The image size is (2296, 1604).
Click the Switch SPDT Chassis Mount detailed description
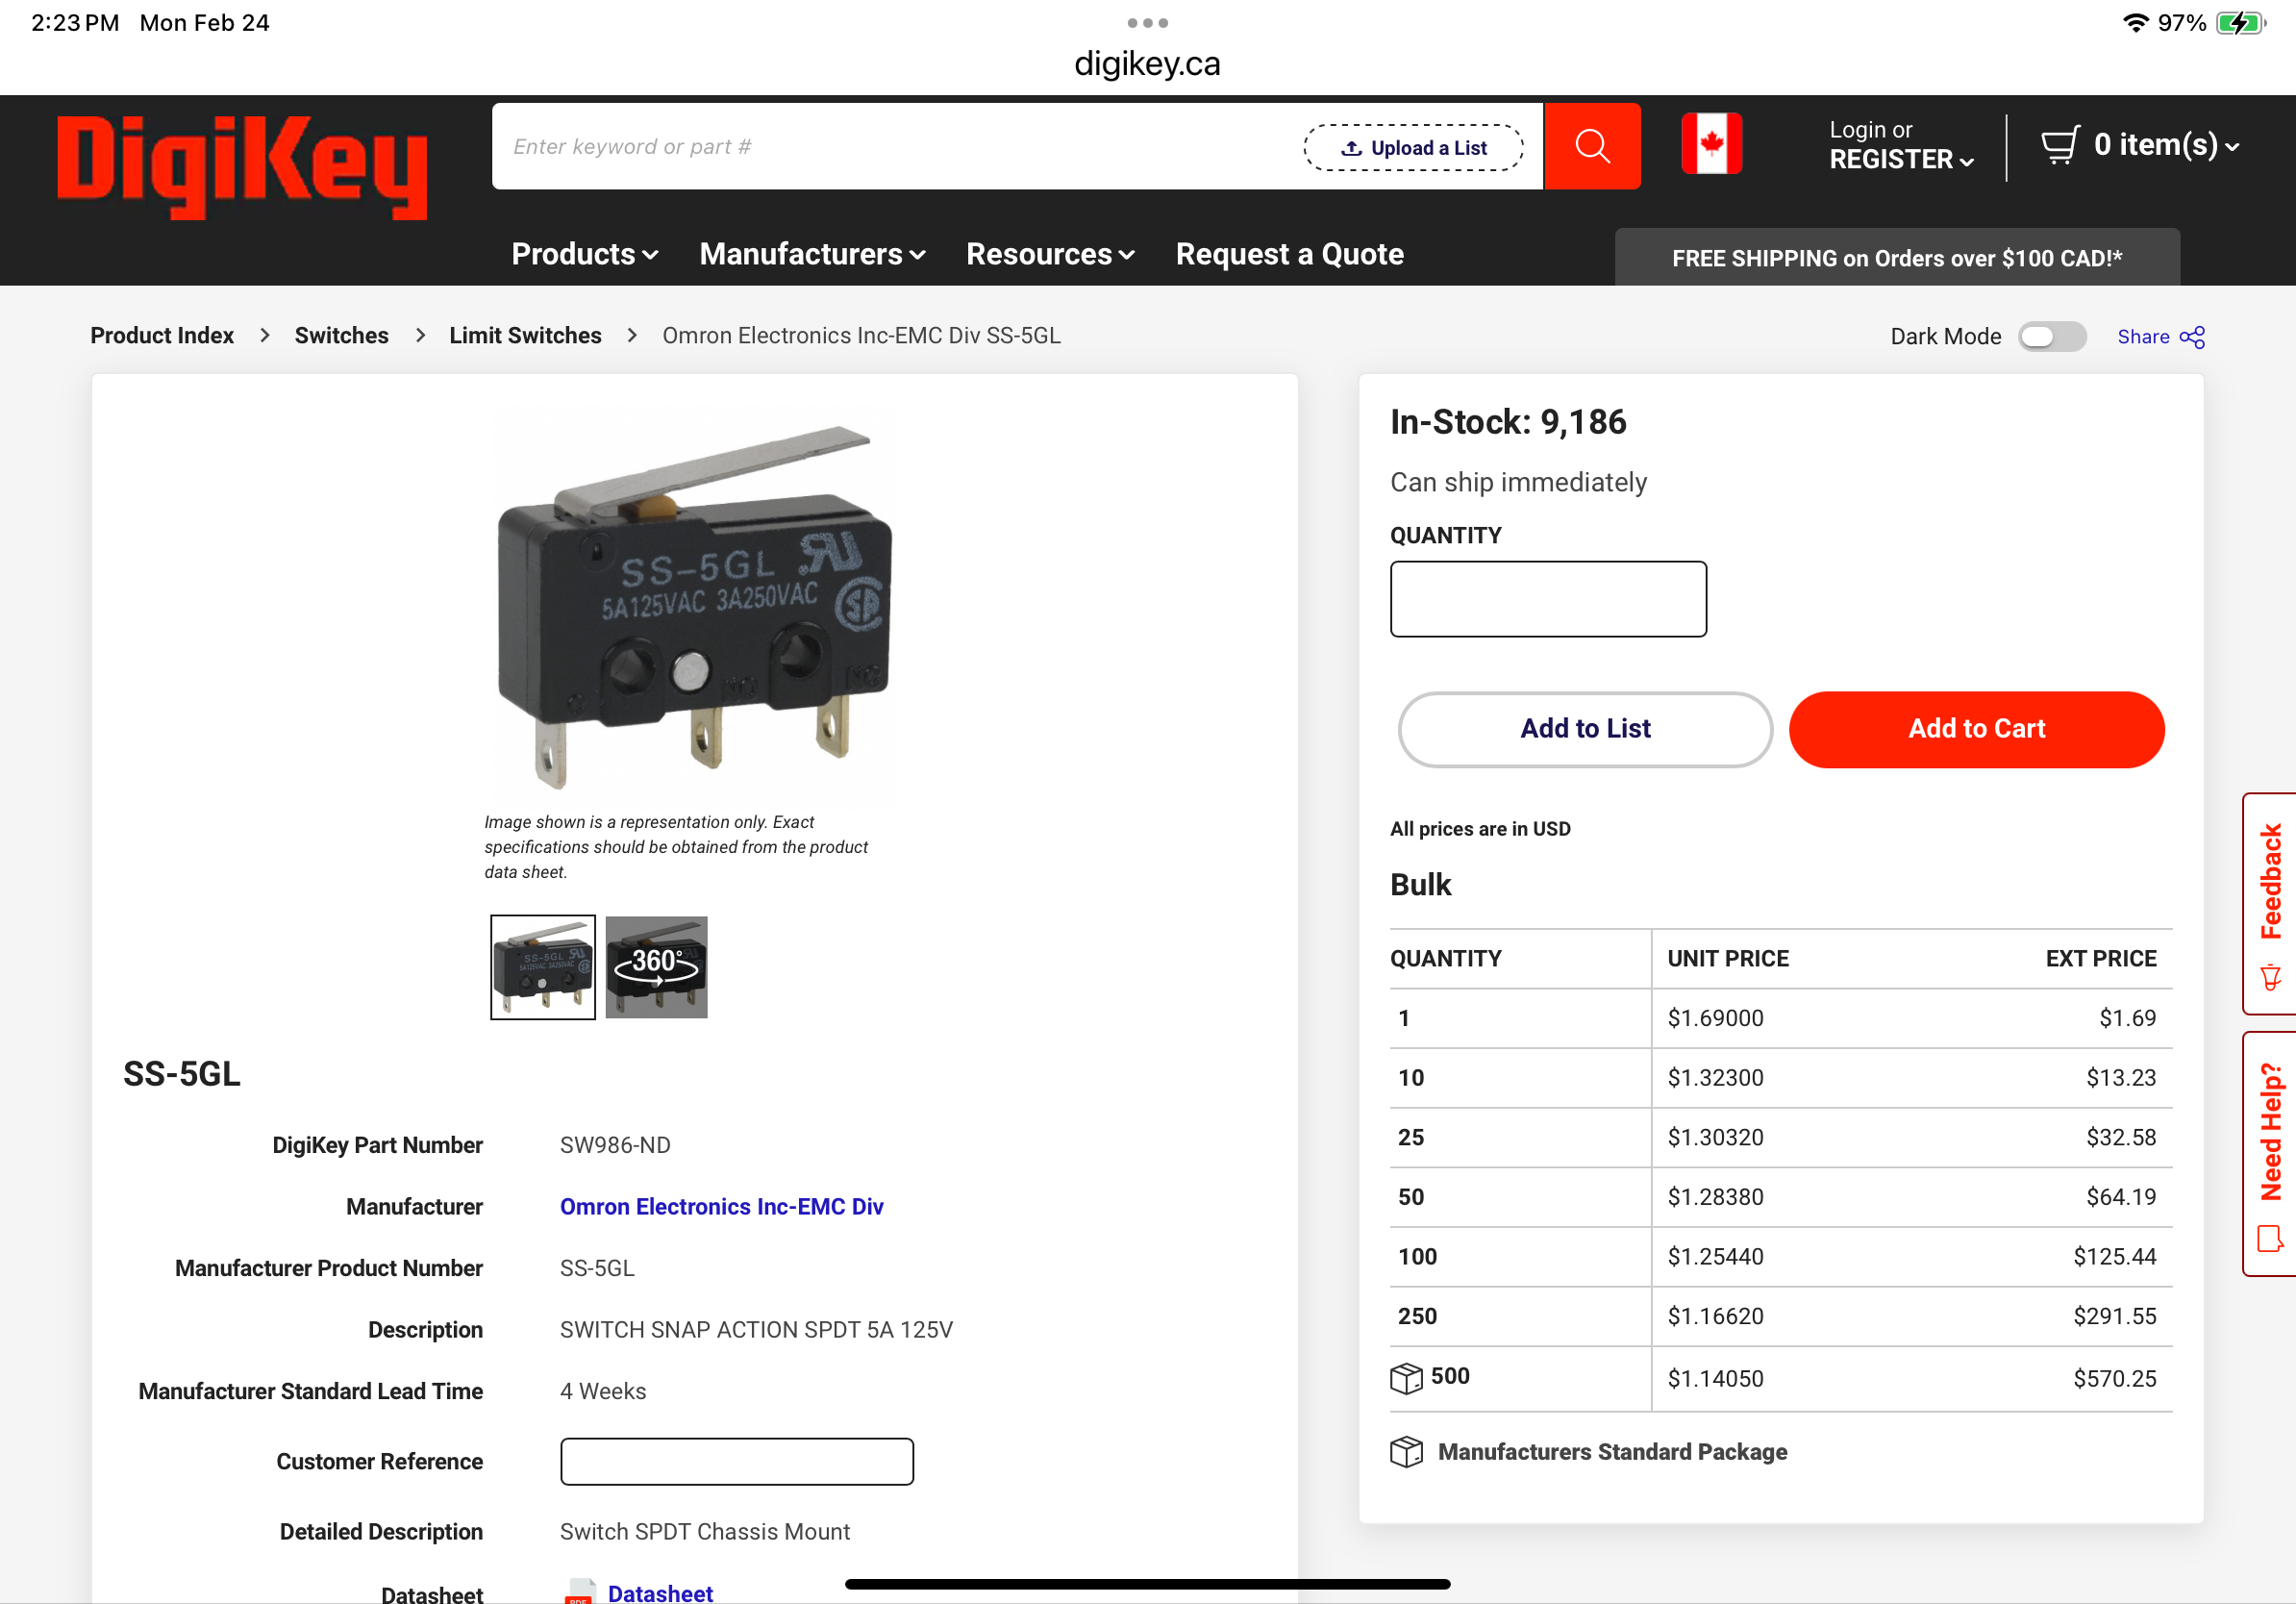point(704,1532)
